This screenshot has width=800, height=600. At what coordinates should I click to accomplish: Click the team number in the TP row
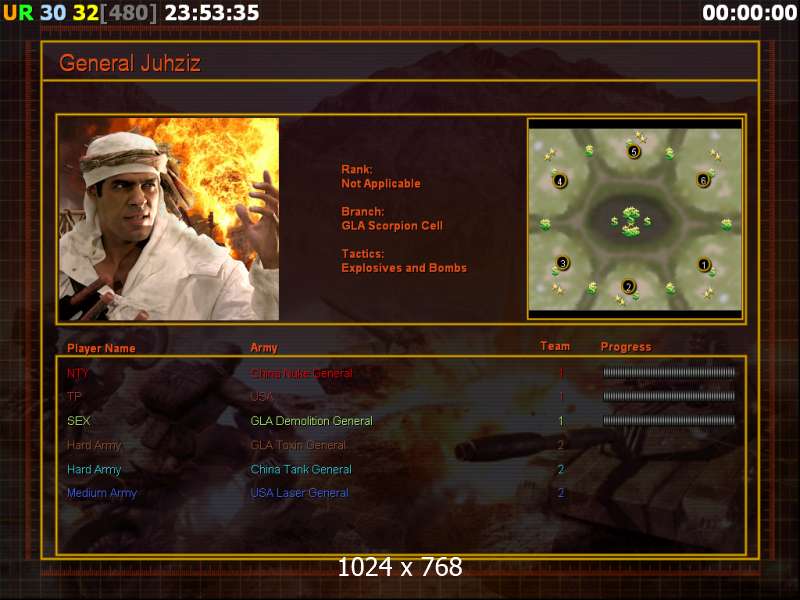pyautogui.click(x=561, y=396)
